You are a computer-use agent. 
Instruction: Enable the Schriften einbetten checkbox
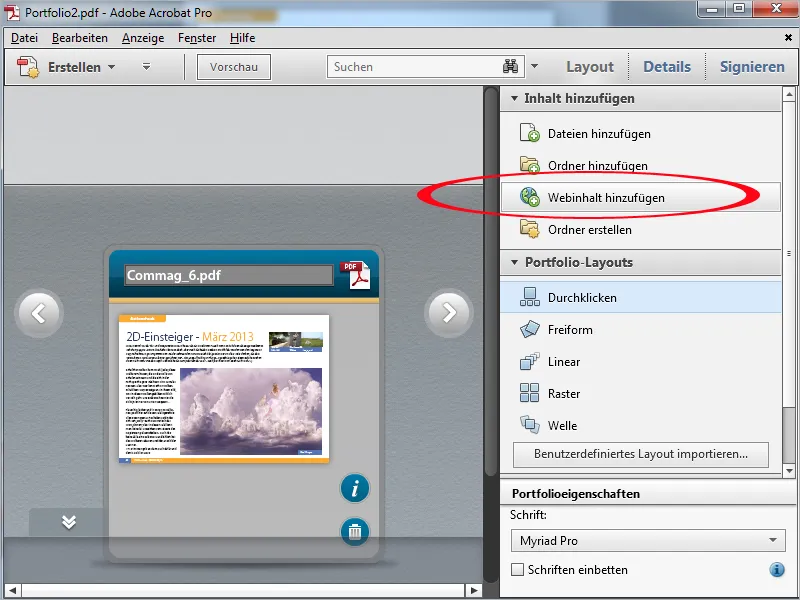(517, 569)
